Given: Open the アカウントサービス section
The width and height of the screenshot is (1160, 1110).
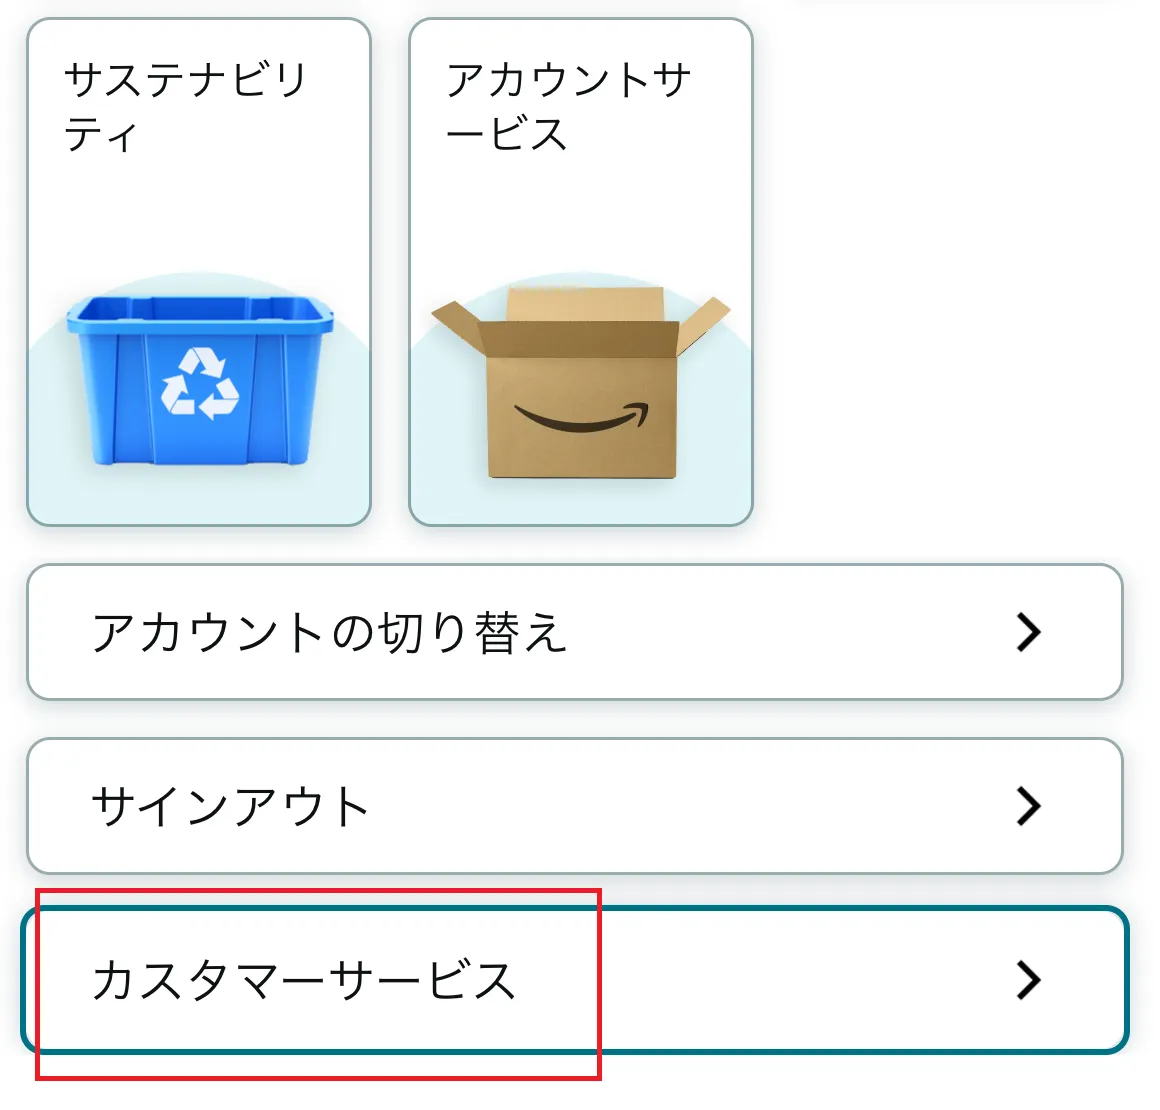Looking at the screenshot, I should 580,270.
